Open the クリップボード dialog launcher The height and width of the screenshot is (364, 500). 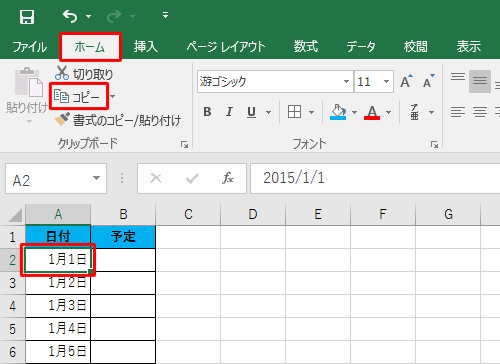coord(184,144)
